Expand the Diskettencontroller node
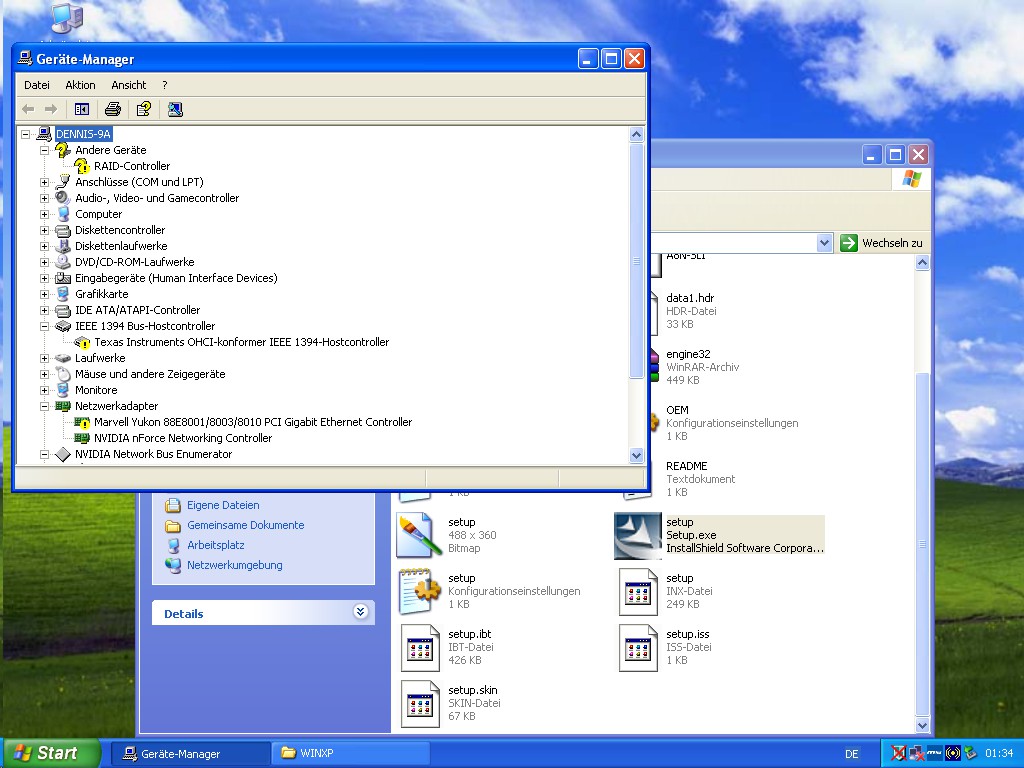Image resolution: width=1024 pixels, height=768 pixels. [x=44, y=230]
